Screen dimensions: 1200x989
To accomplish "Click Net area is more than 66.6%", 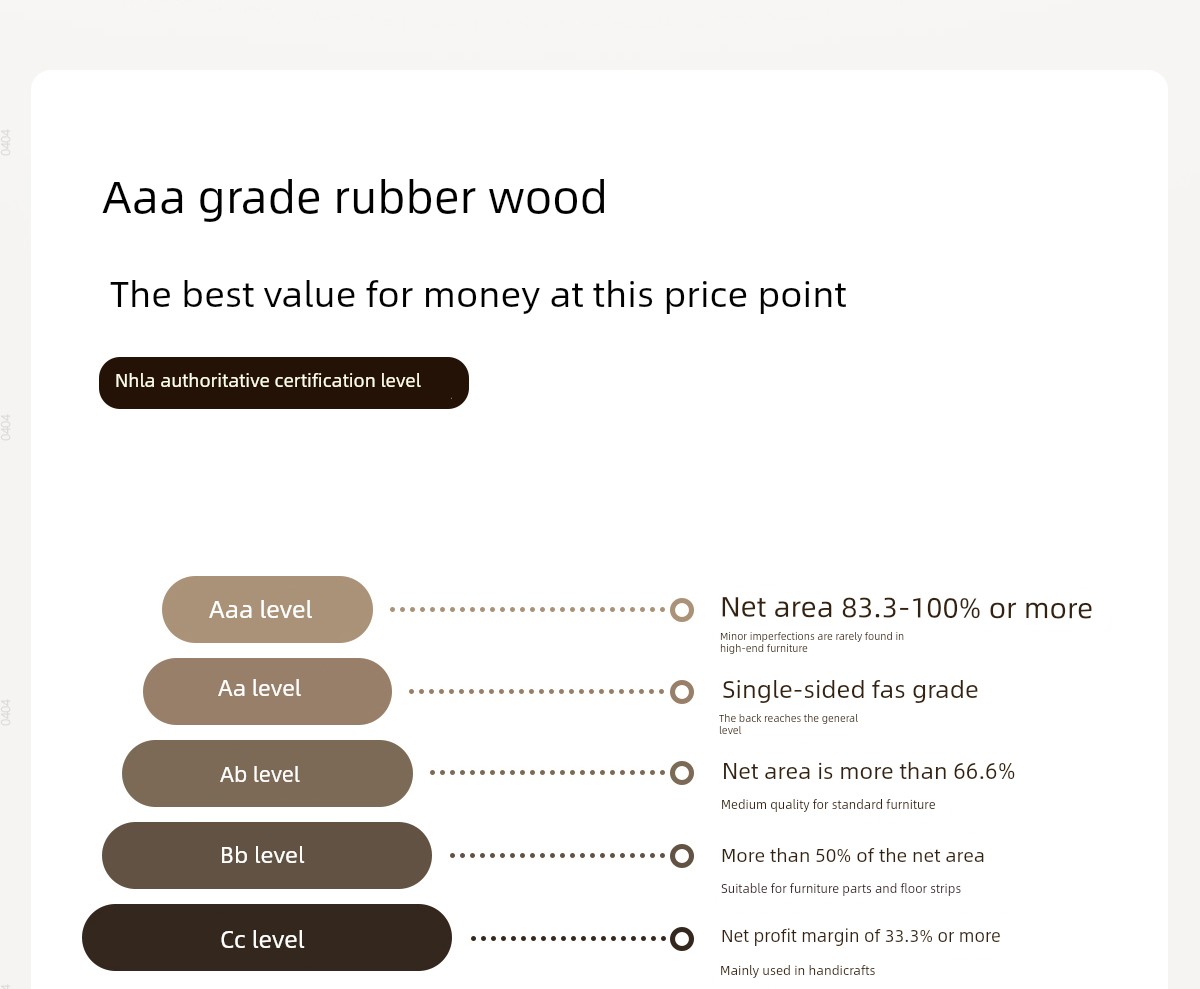I will pyautogui.click(x=868, y=771).
